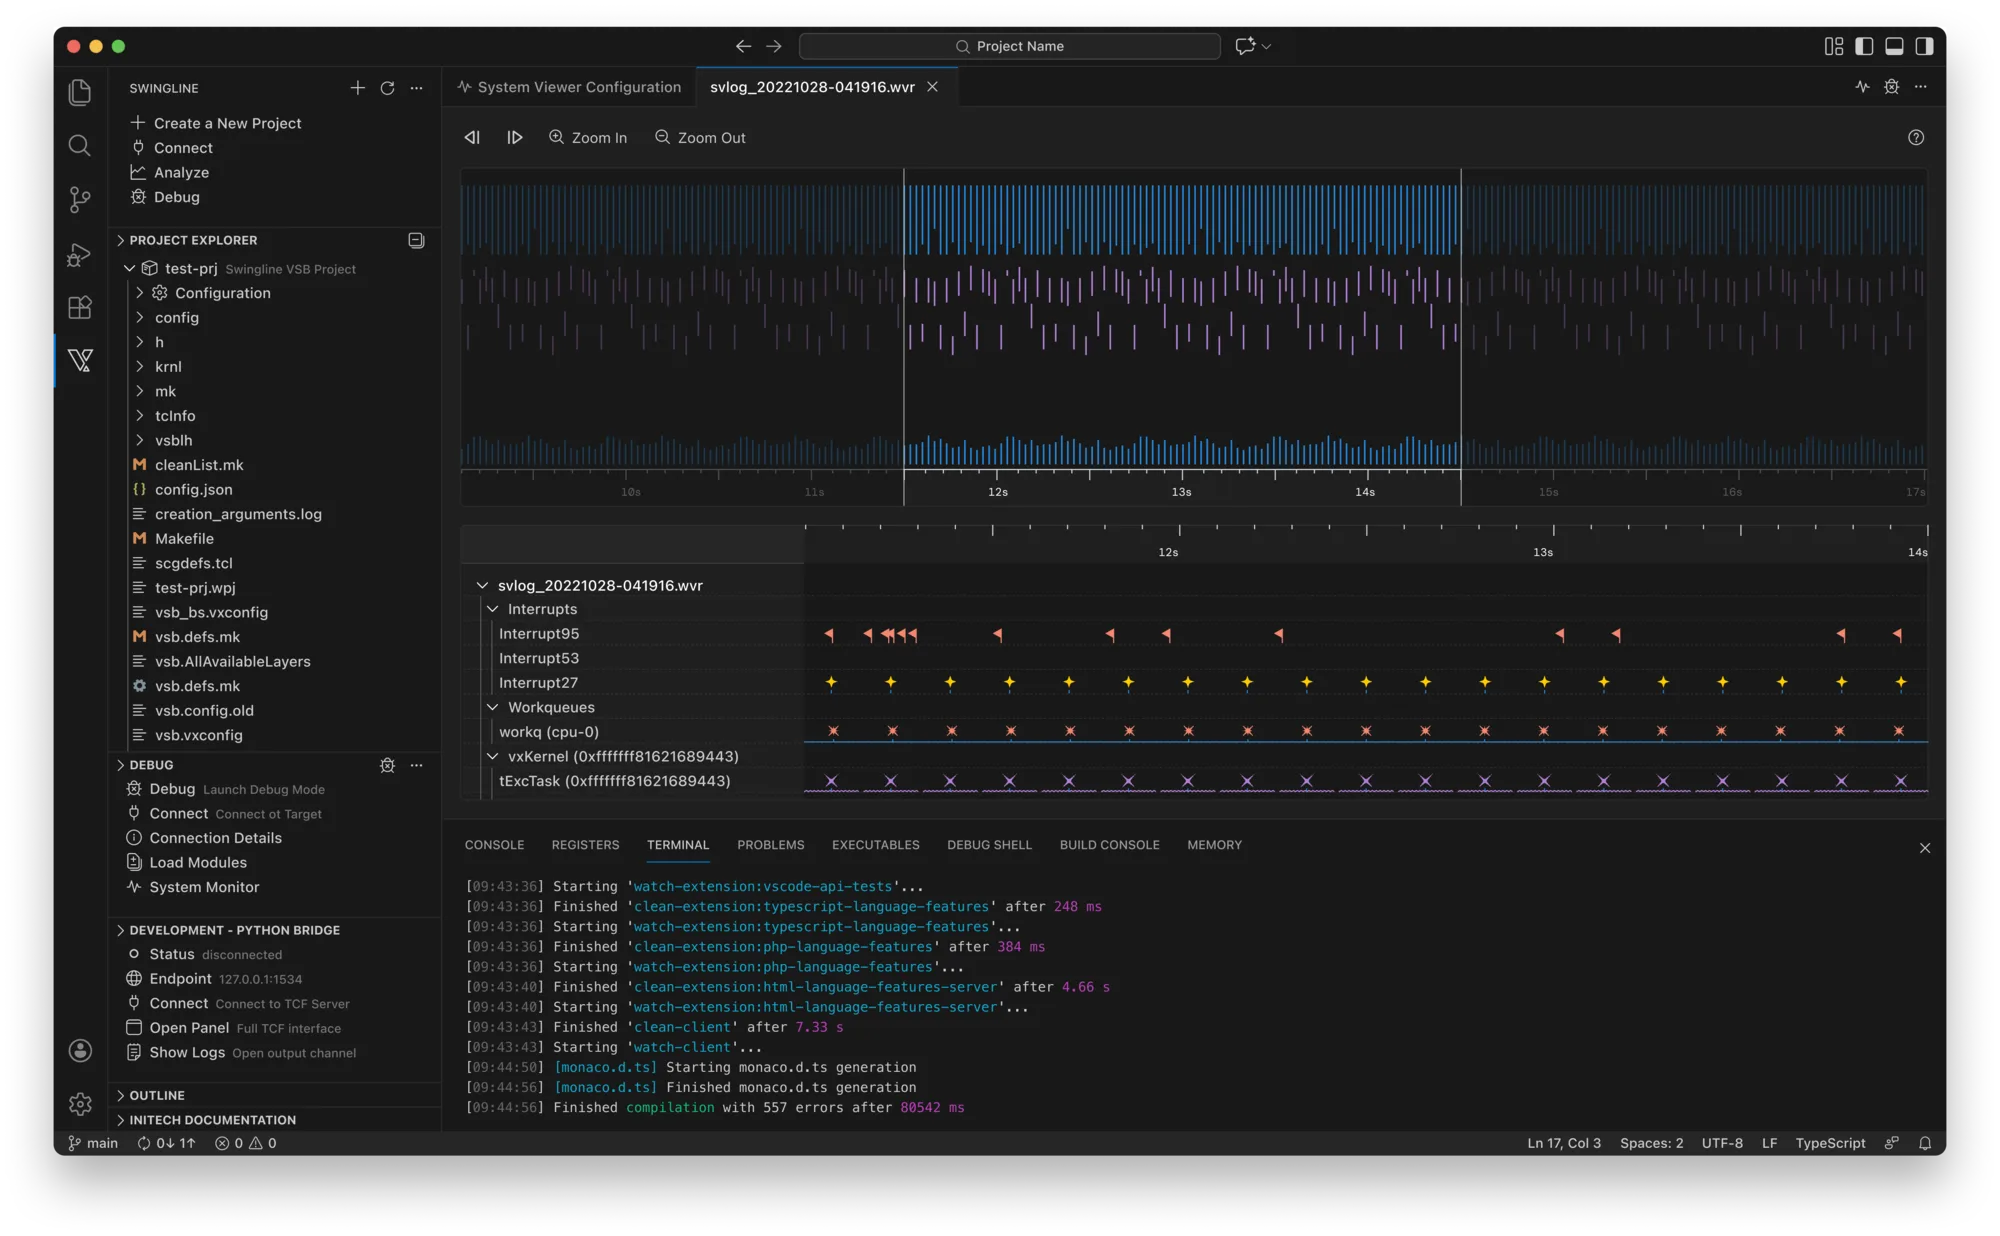2000x1236 pixels.
Task: Open the notifications bell in status bar
Action: click(1924, 1143)
